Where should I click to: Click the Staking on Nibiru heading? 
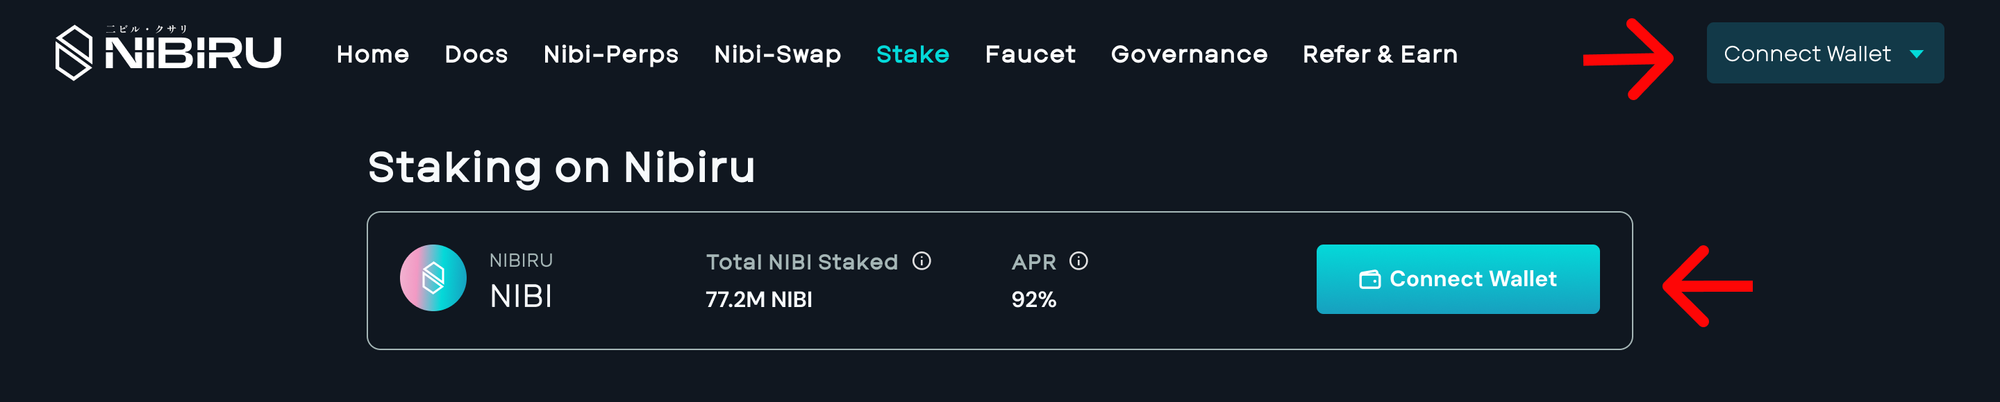561,167
